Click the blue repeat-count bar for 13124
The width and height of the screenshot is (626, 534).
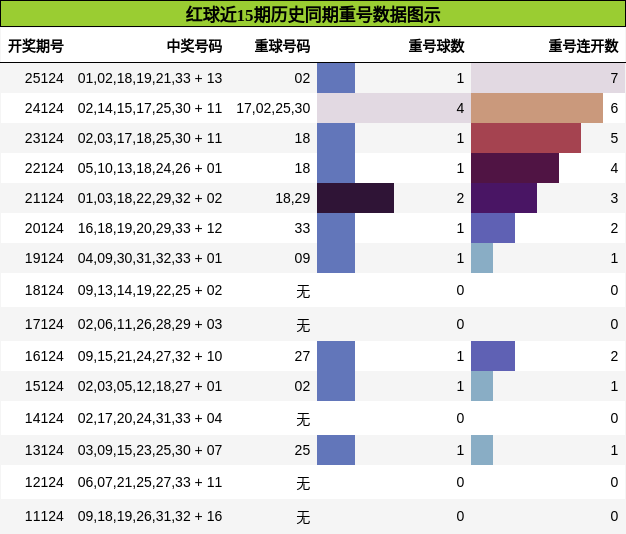pos(336,450)
